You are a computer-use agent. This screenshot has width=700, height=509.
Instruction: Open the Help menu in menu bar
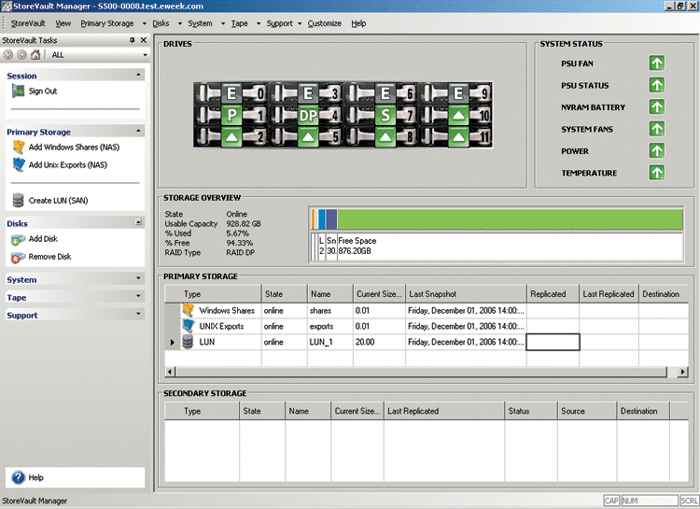click(358, 23)
